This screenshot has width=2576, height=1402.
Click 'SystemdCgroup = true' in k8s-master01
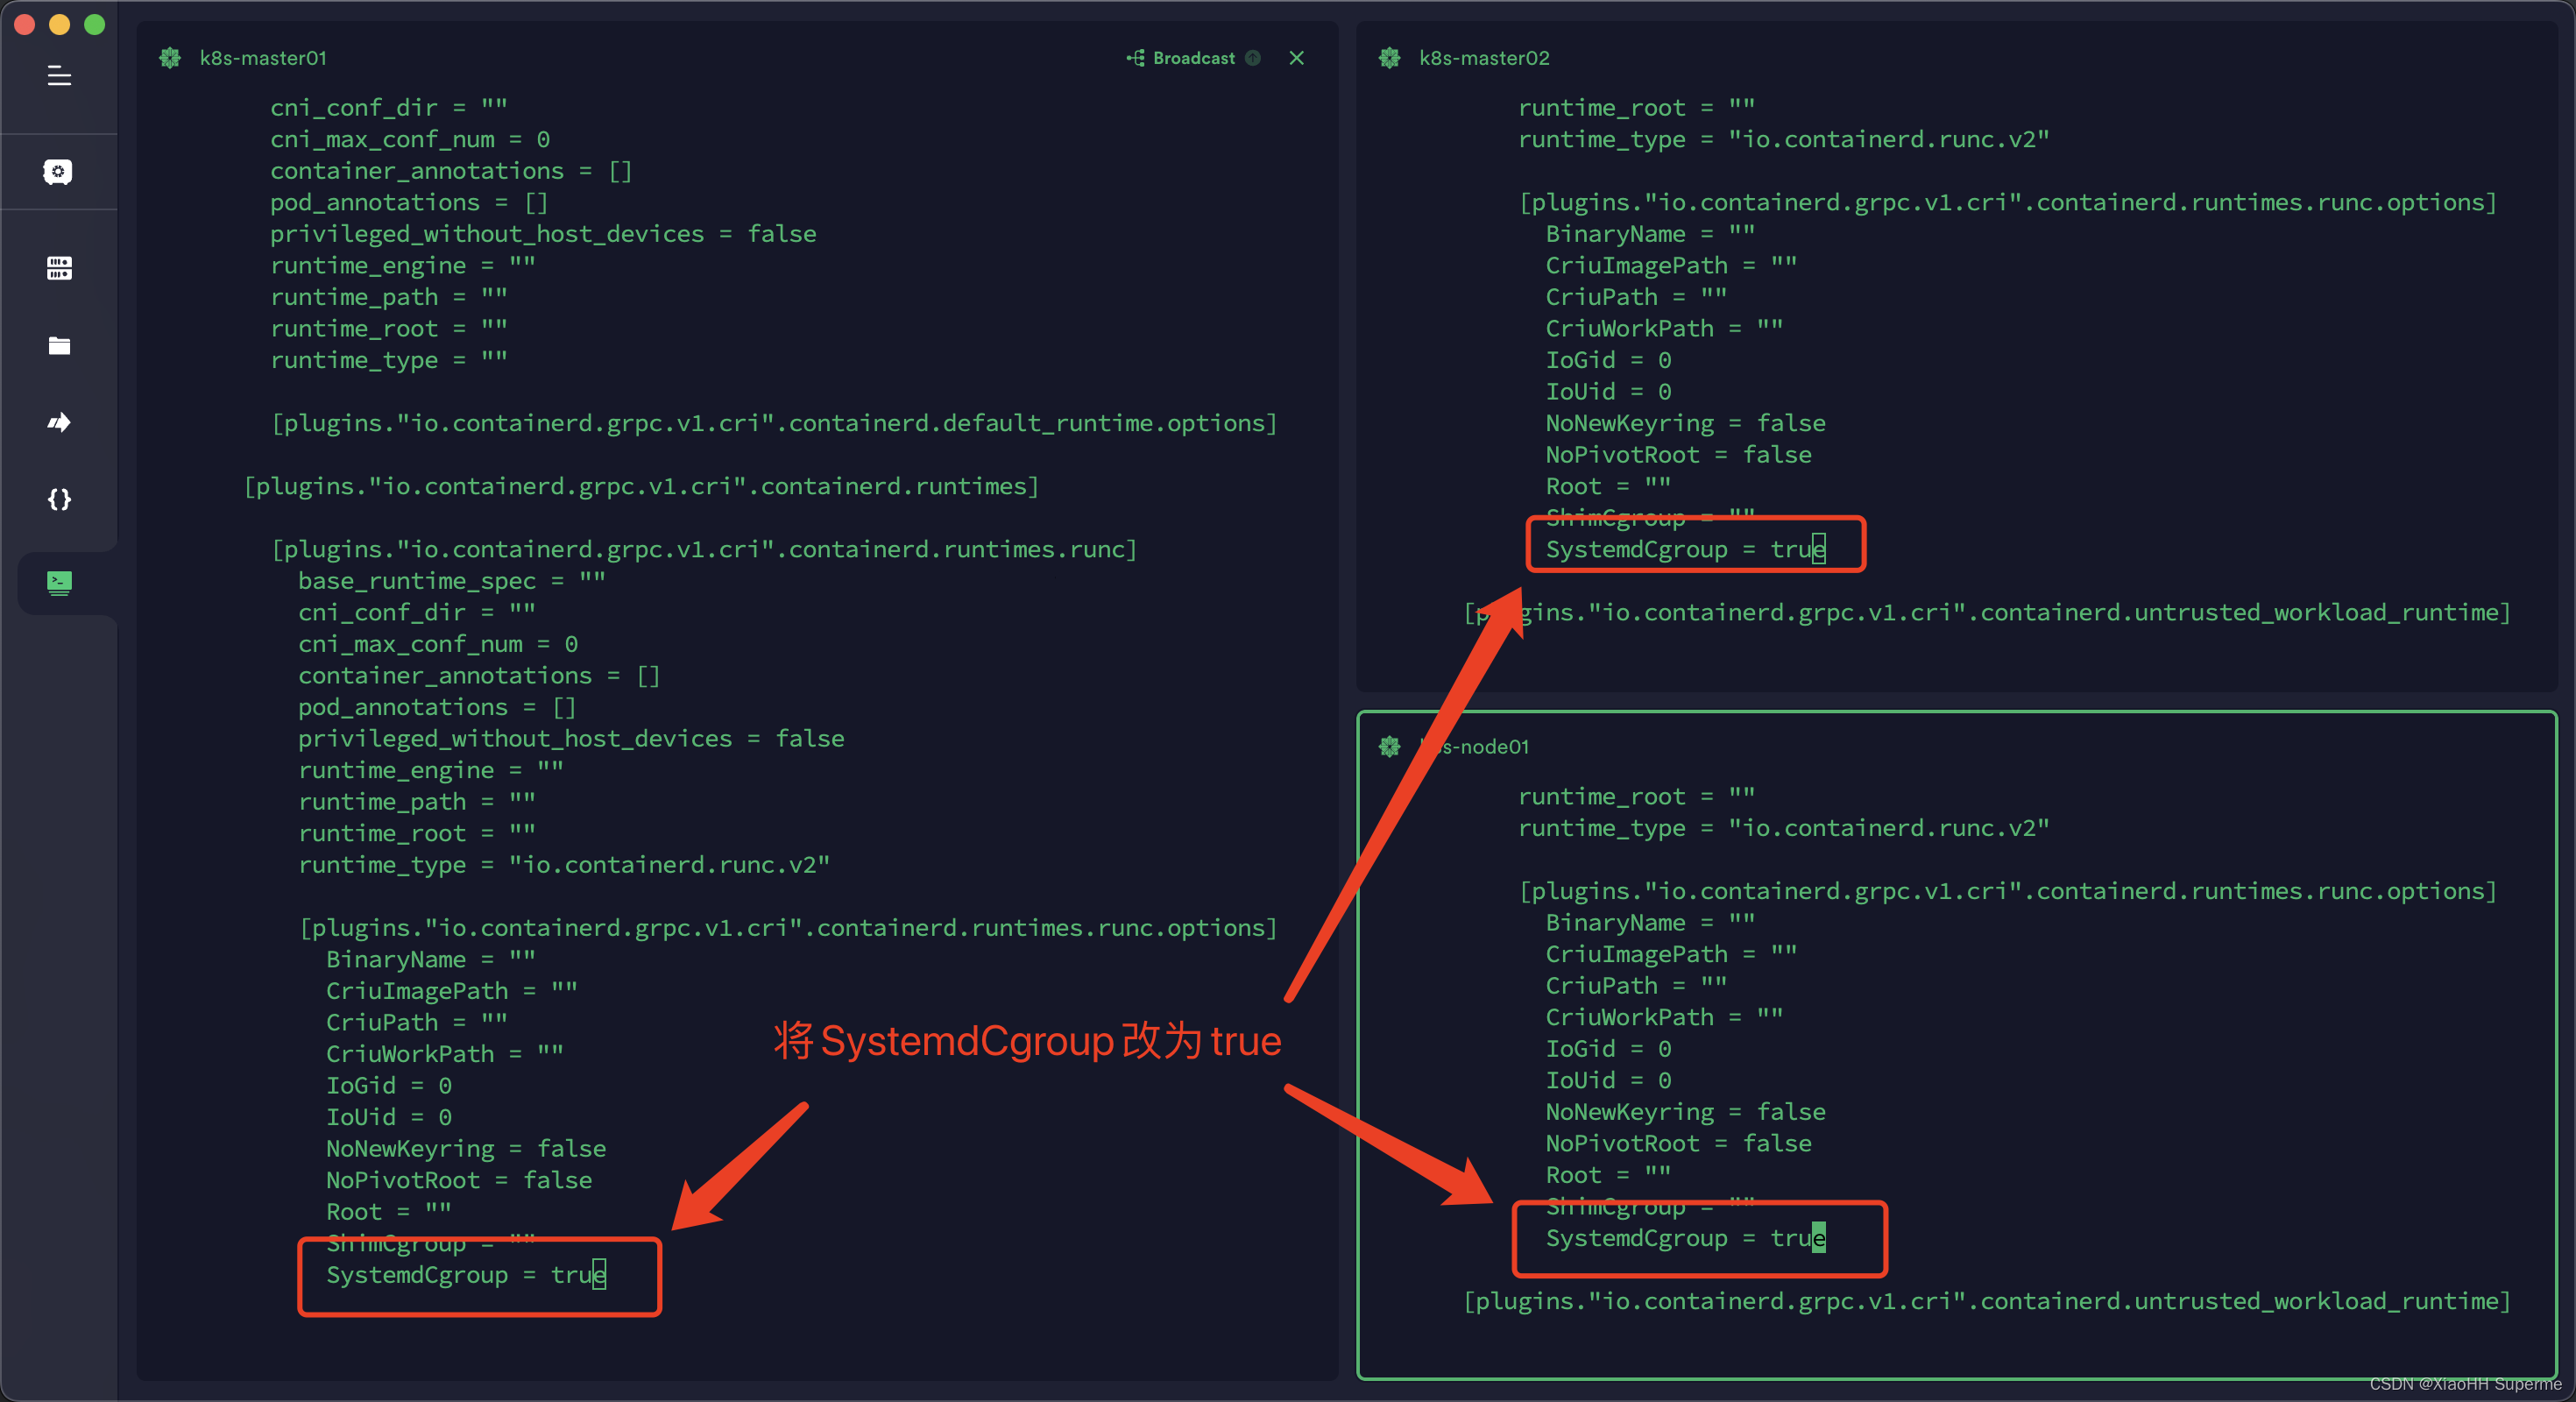(466, 1275)
